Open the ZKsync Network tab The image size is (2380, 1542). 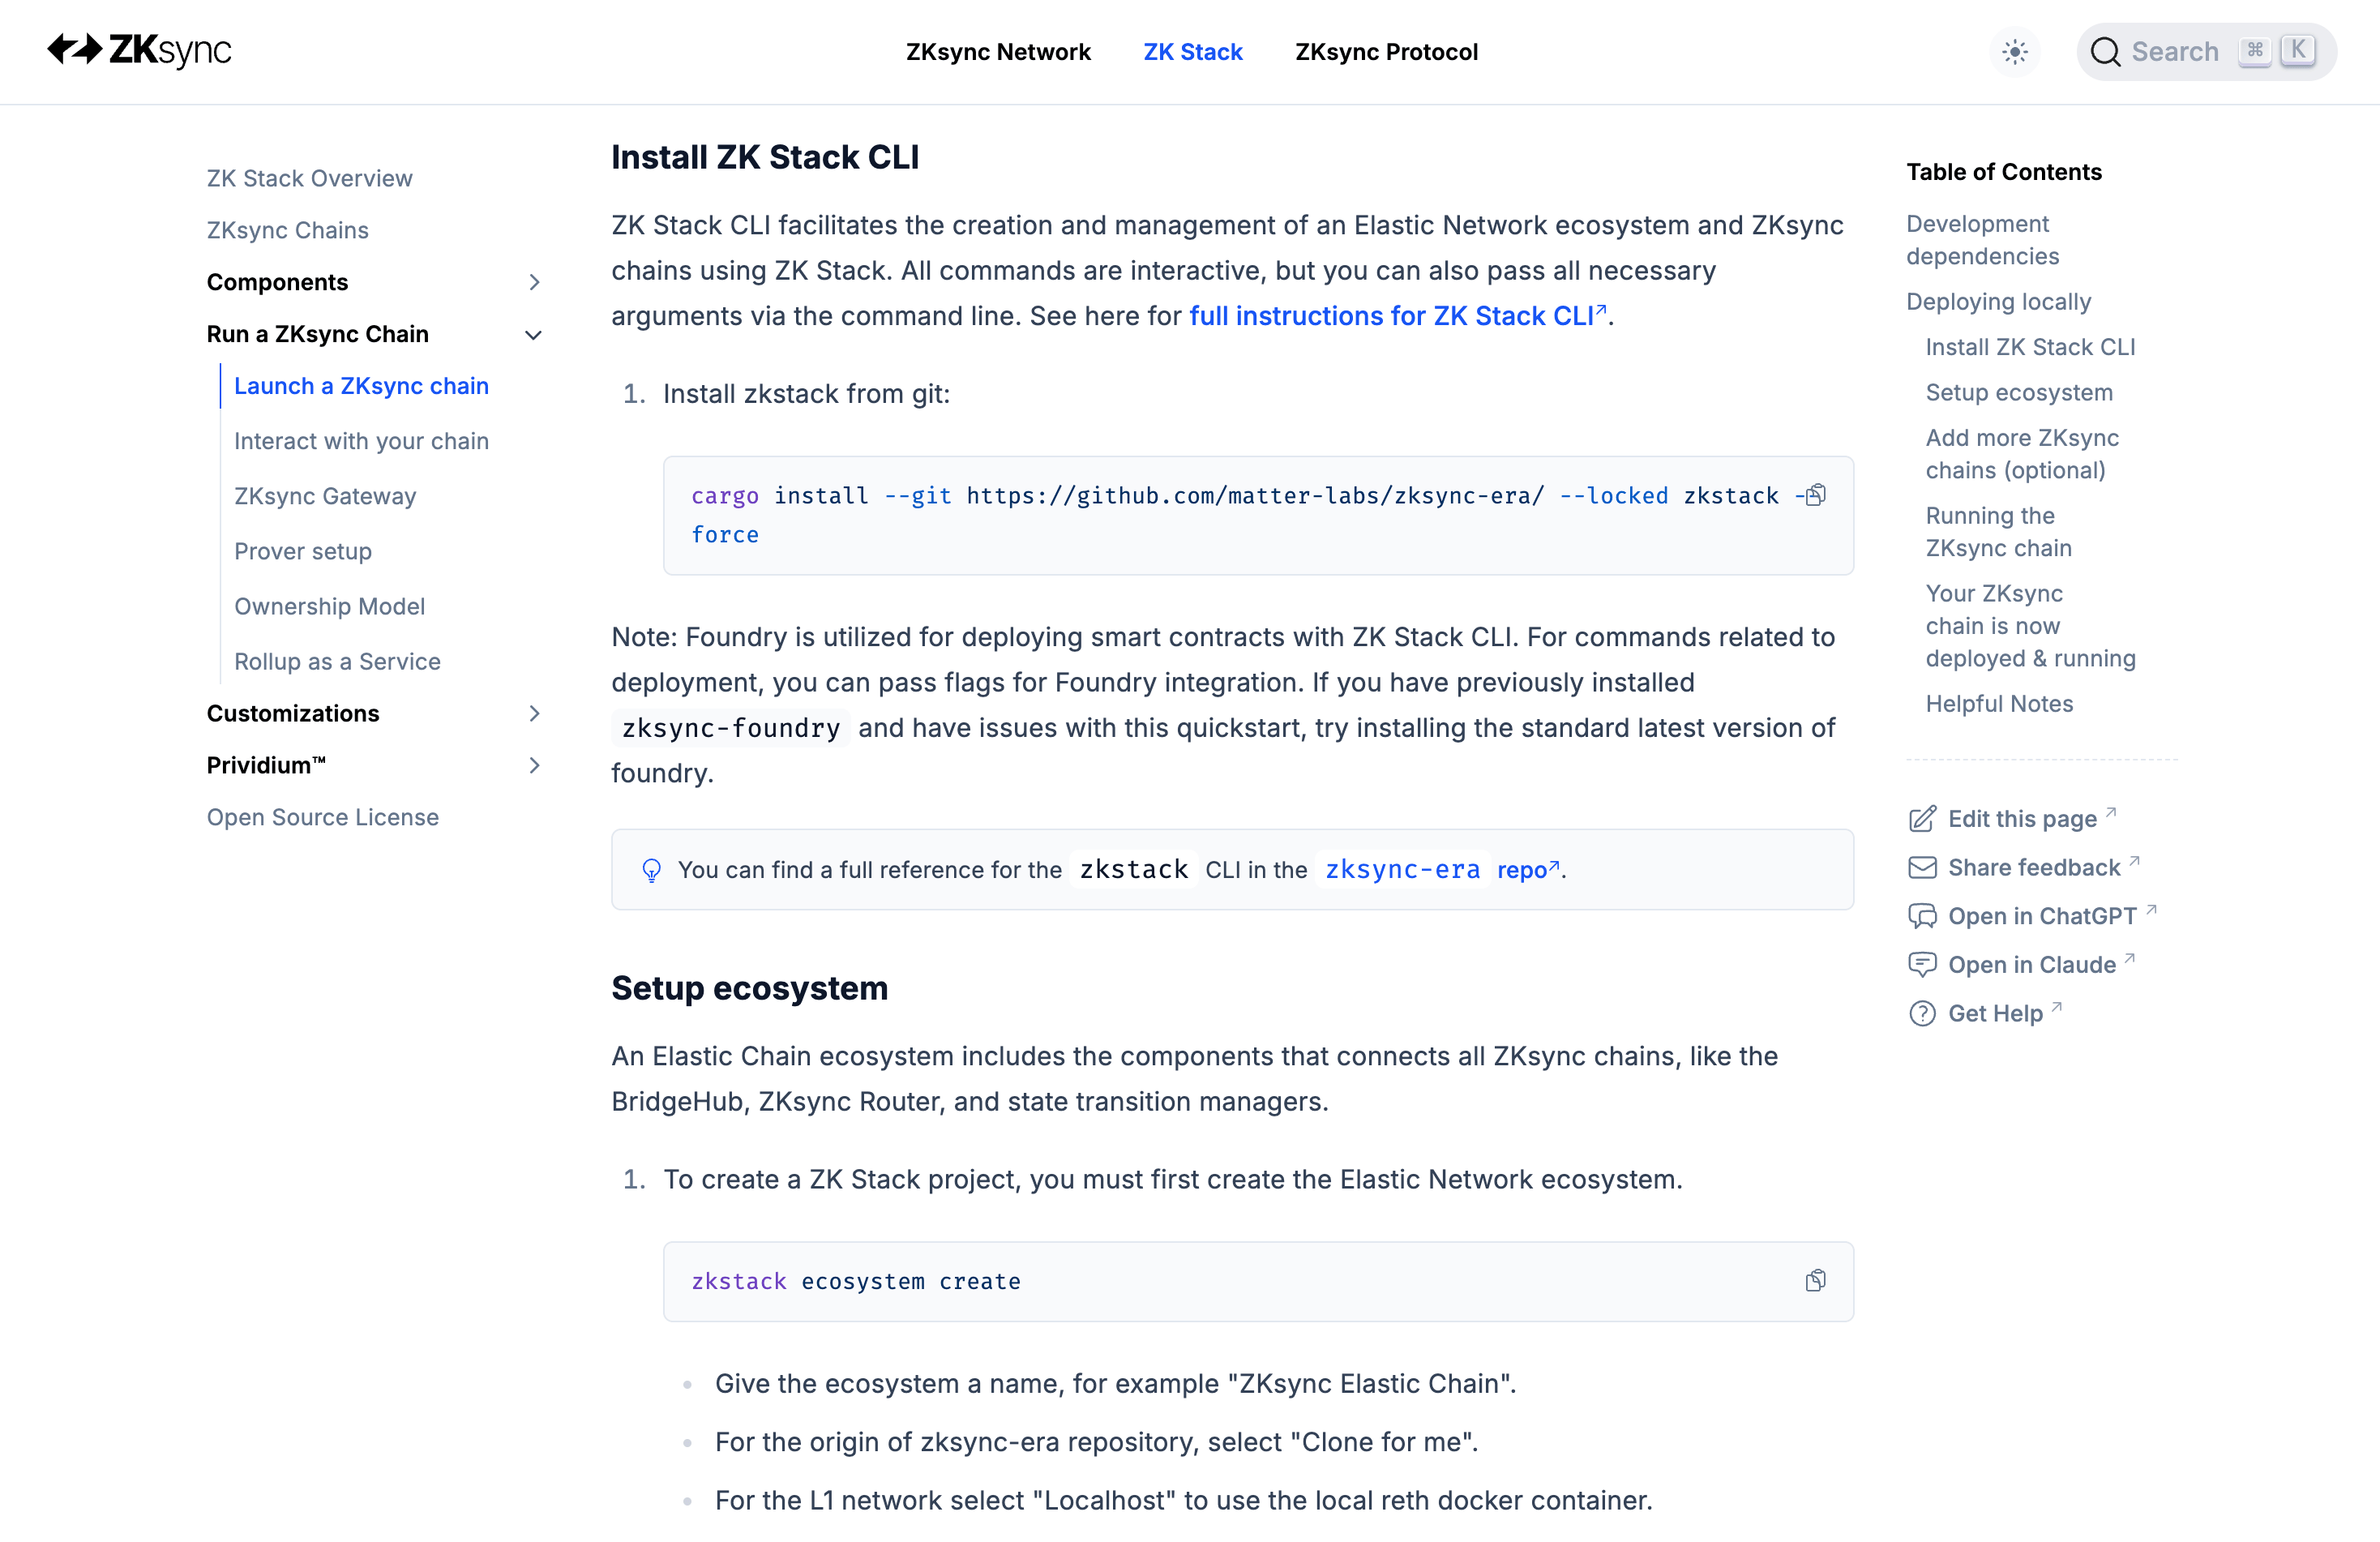pyautogui.click(x=998, y=52)
